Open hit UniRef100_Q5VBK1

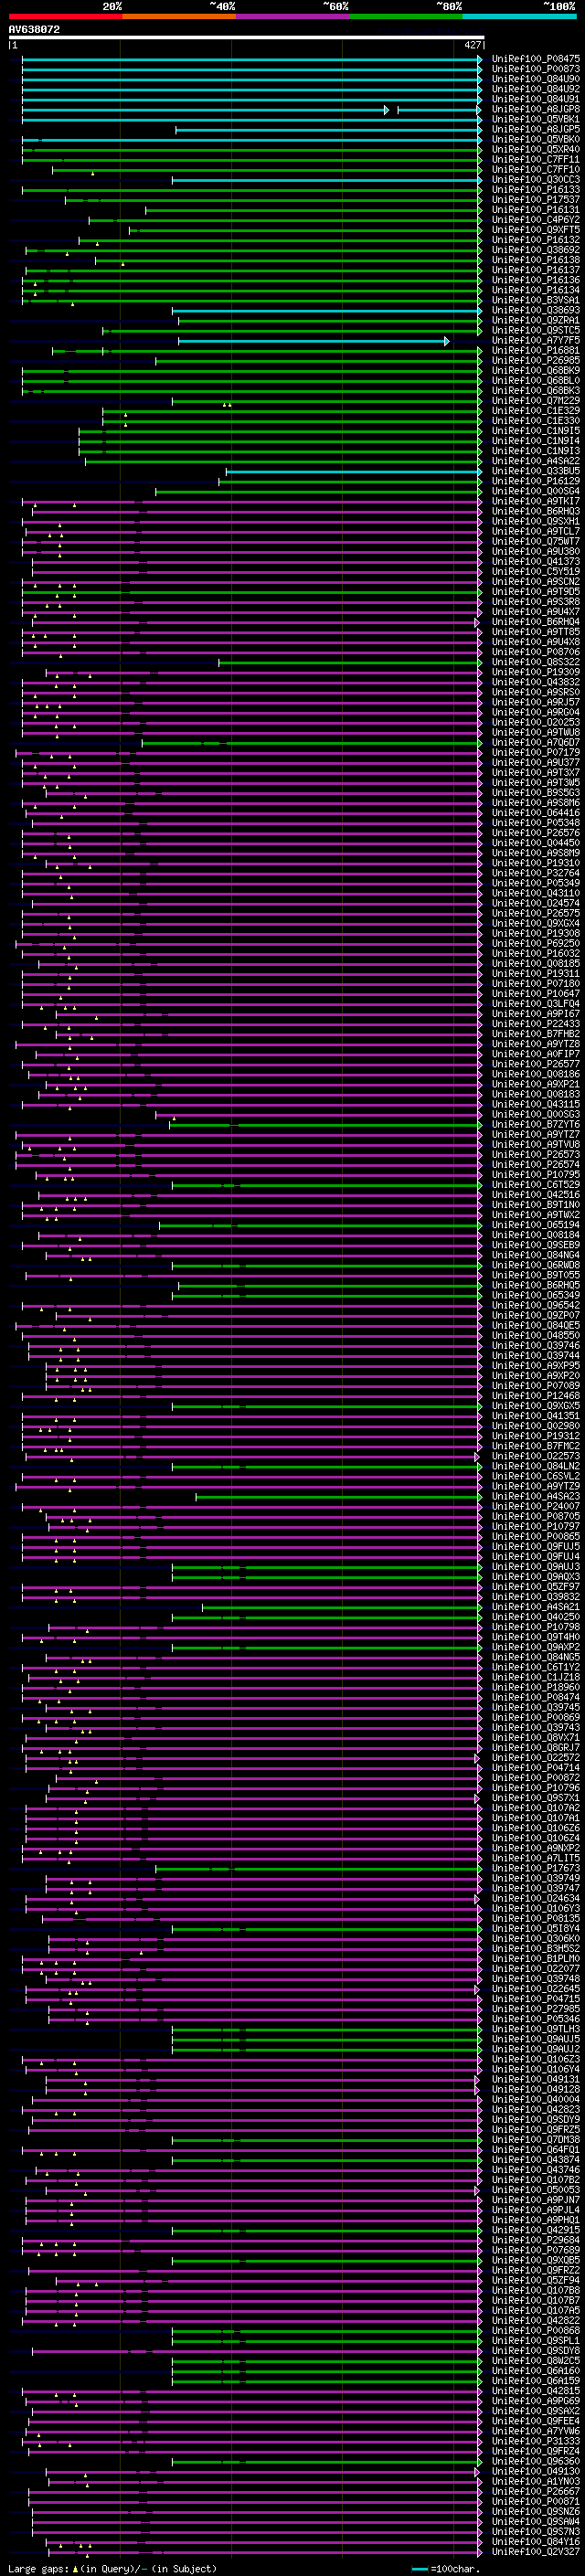coord(536,119)
